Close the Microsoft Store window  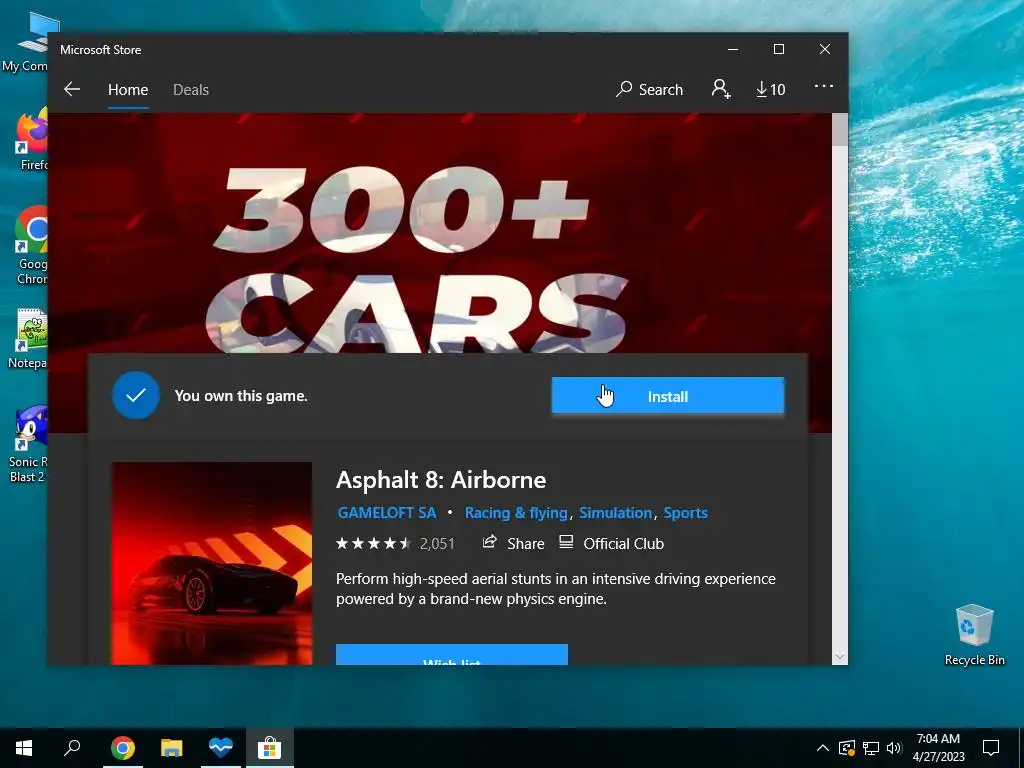(x=825, y=50)
